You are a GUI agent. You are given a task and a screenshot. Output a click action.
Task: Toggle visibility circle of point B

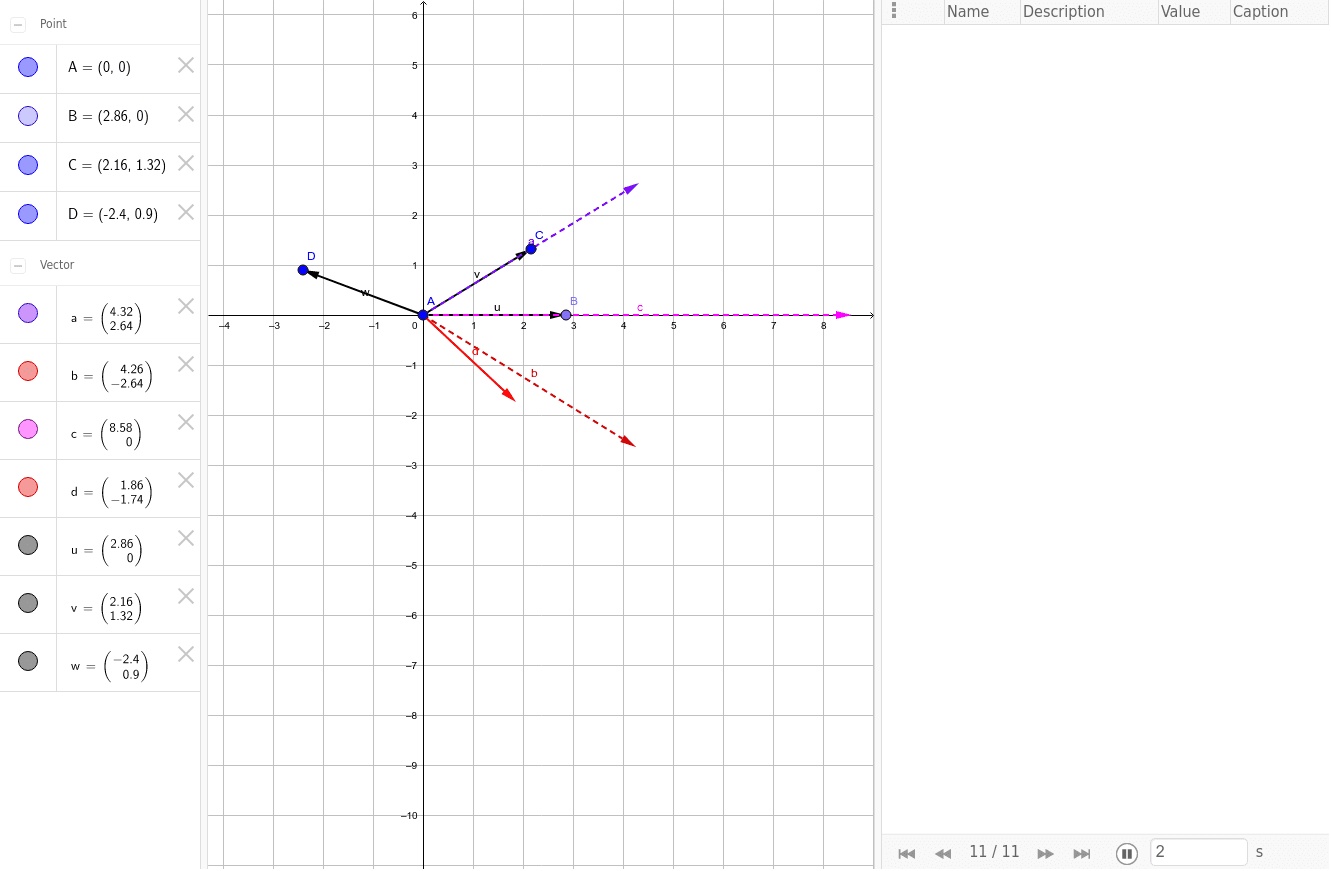pyautogui.click(x=28, y=116)
